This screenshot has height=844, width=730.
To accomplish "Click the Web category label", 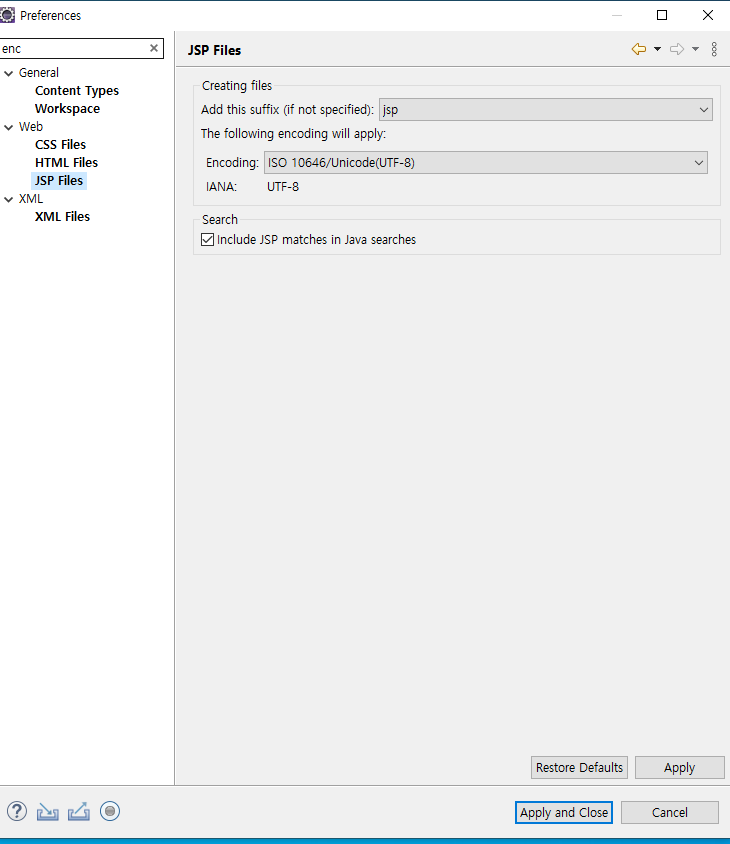I will (31, 126).
